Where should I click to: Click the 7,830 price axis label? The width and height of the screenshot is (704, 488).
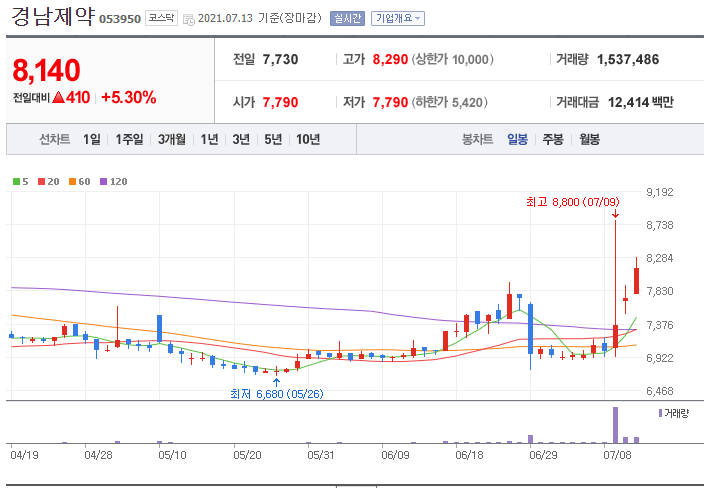pyautogui.click(x=660, y=291)
